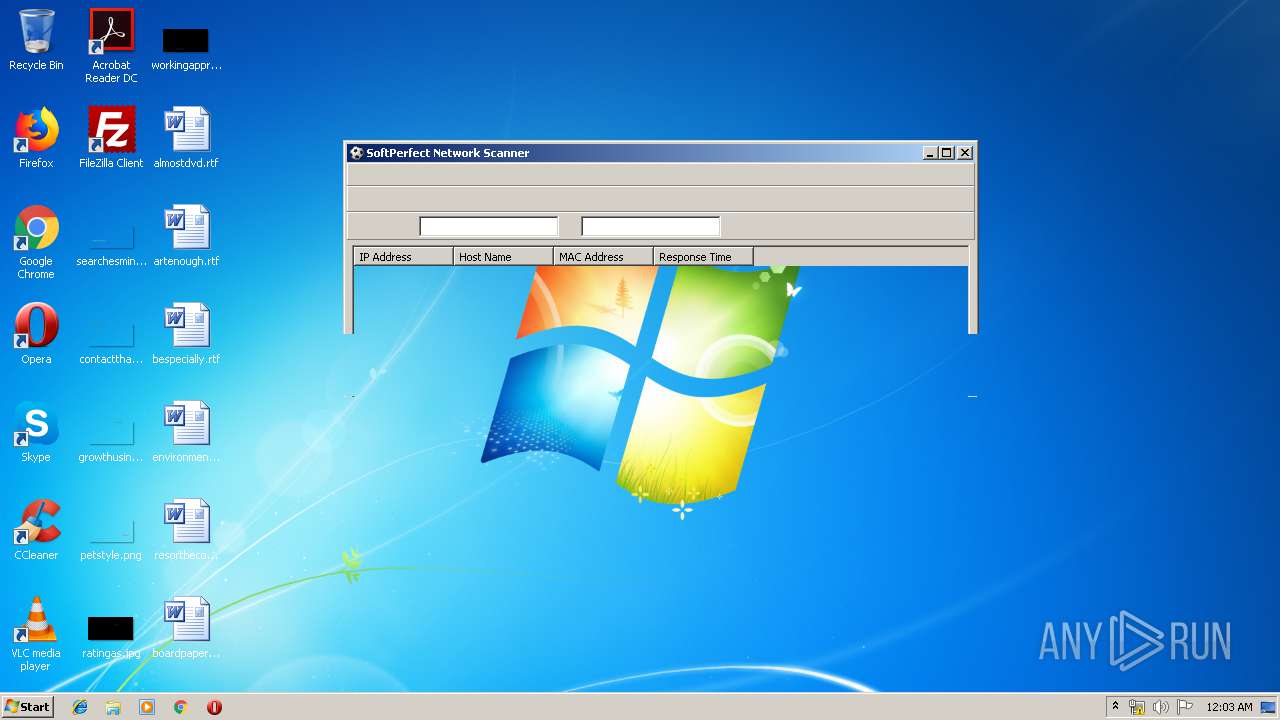Open the volume tray icon
1280x720 pixels.
[x=1161, y=707]
